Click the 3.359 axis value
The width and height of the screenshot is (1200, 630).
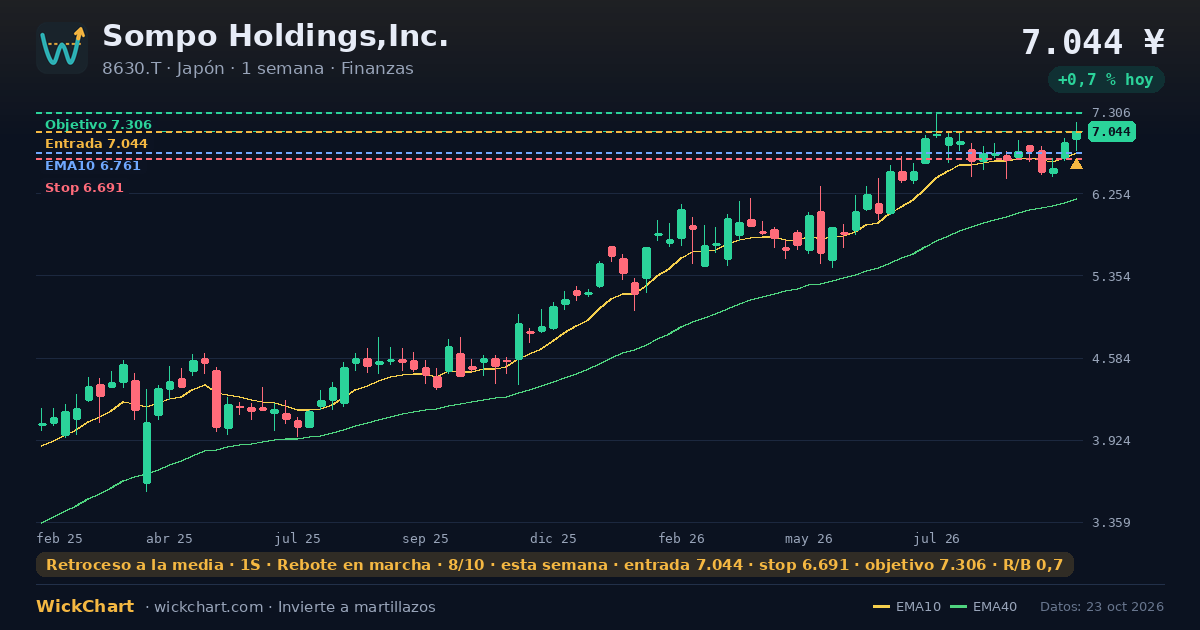(1111, 522)
